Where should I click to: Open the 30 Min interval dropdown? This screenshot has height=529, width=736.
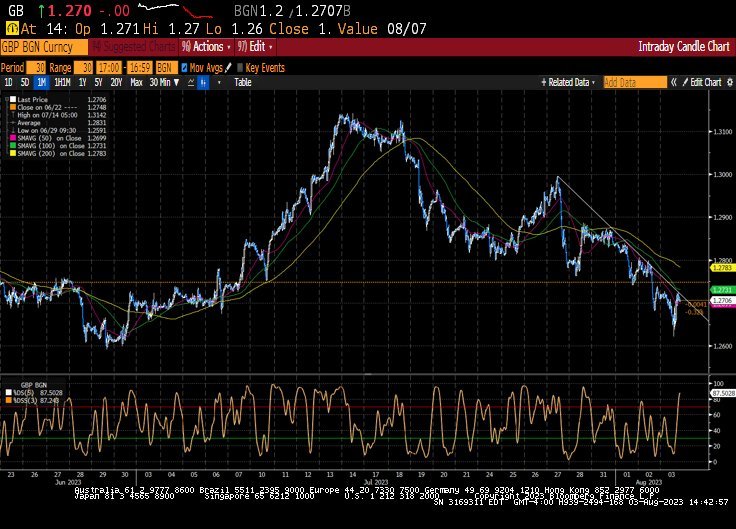click(x=162, y=83)
